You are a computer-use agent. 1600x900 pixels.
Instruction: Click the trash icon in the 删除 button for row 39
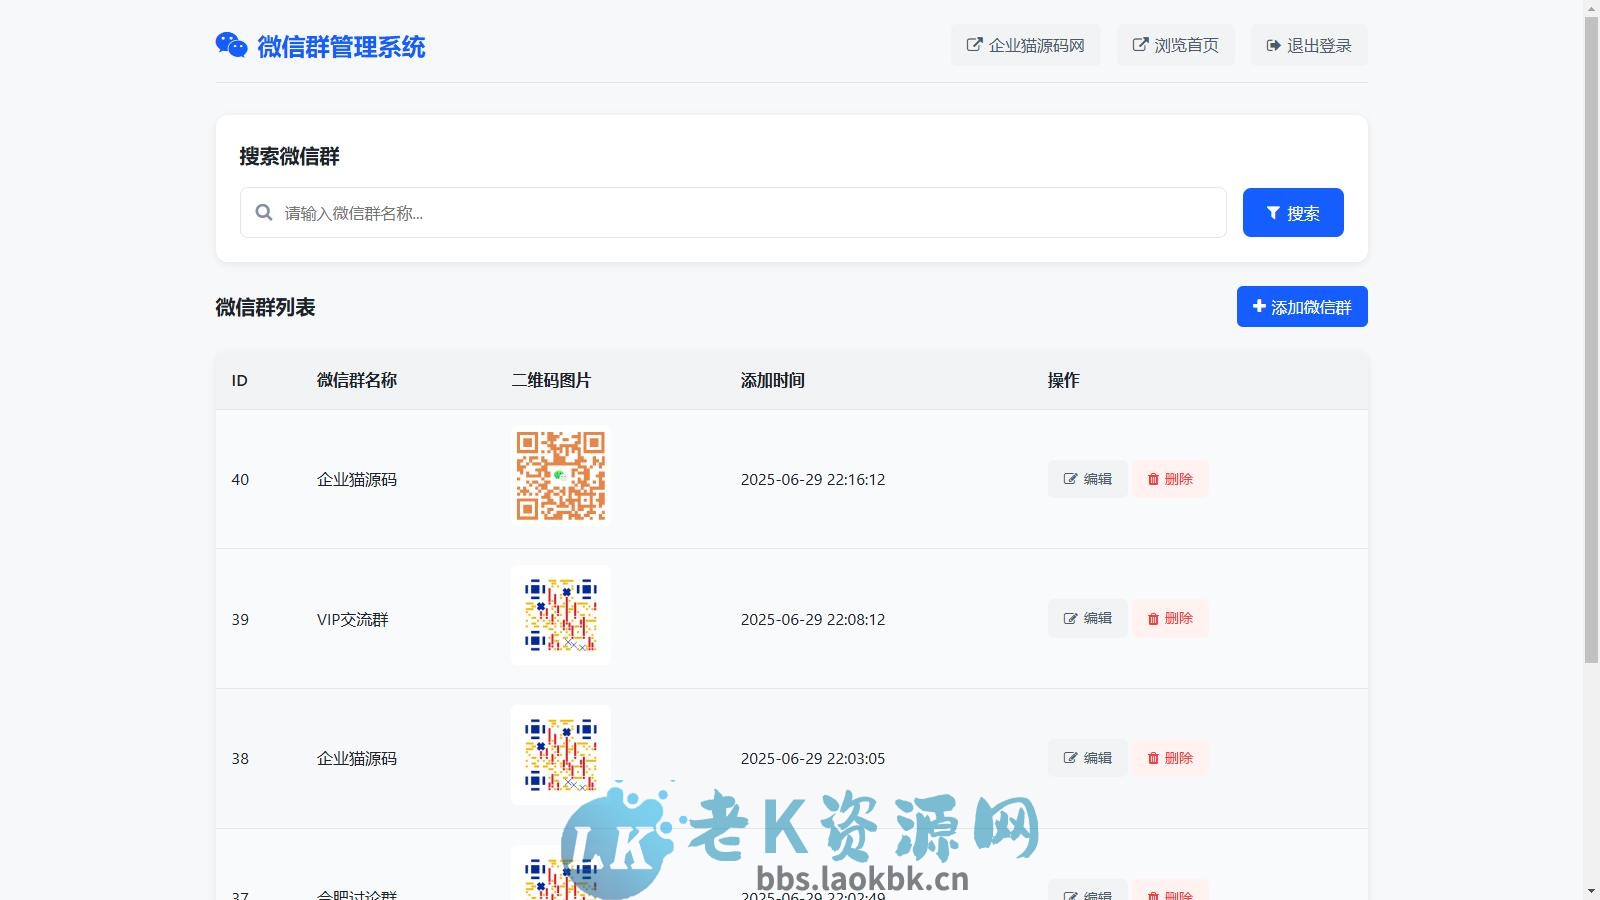[1152, 618]
